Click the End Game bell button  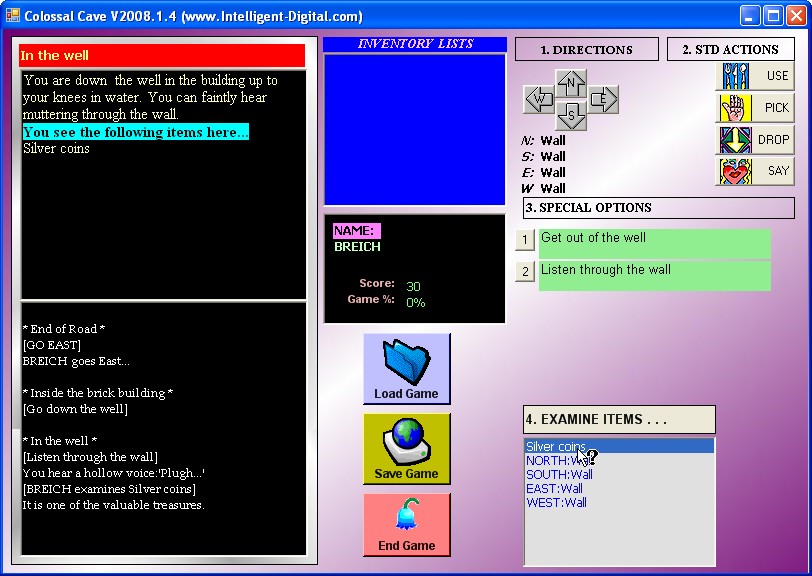coord(407,525)
